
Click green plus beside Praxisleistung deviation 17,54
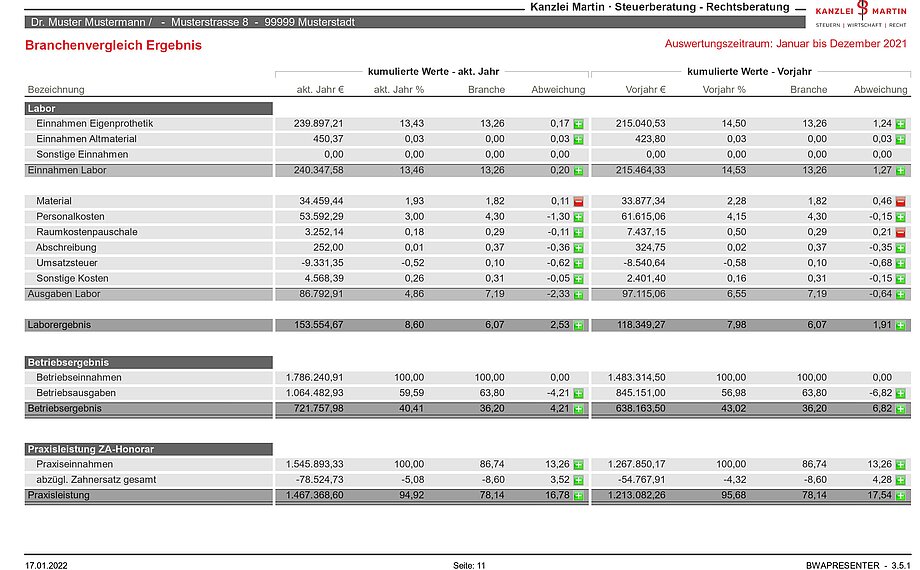point(901,496)
